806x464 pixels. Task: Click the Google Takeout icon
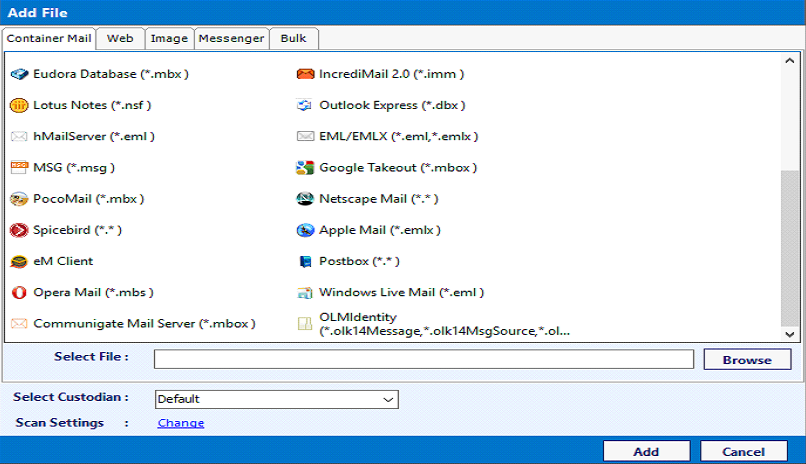click(305, 168)
